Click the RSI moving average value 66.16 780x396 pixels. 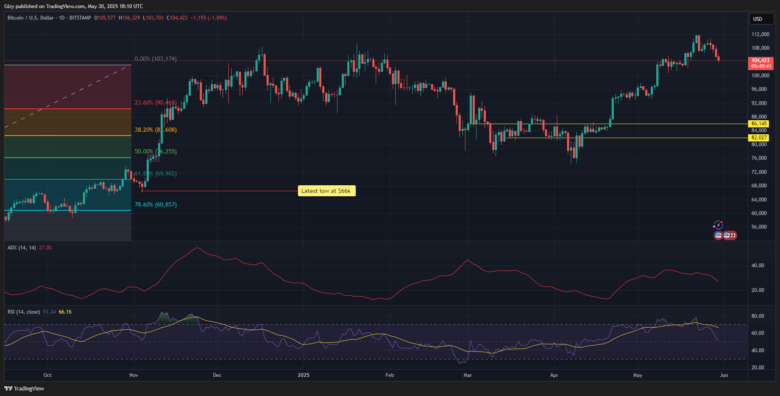click(x=65, y=311)
